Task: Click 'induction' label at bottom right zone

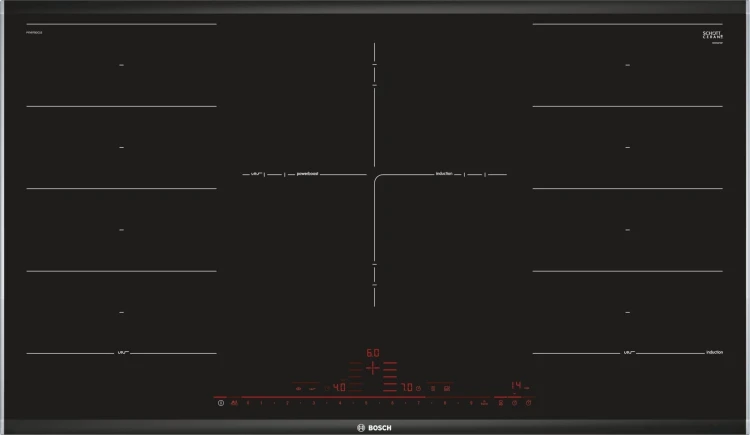Action: coord(715,352)
